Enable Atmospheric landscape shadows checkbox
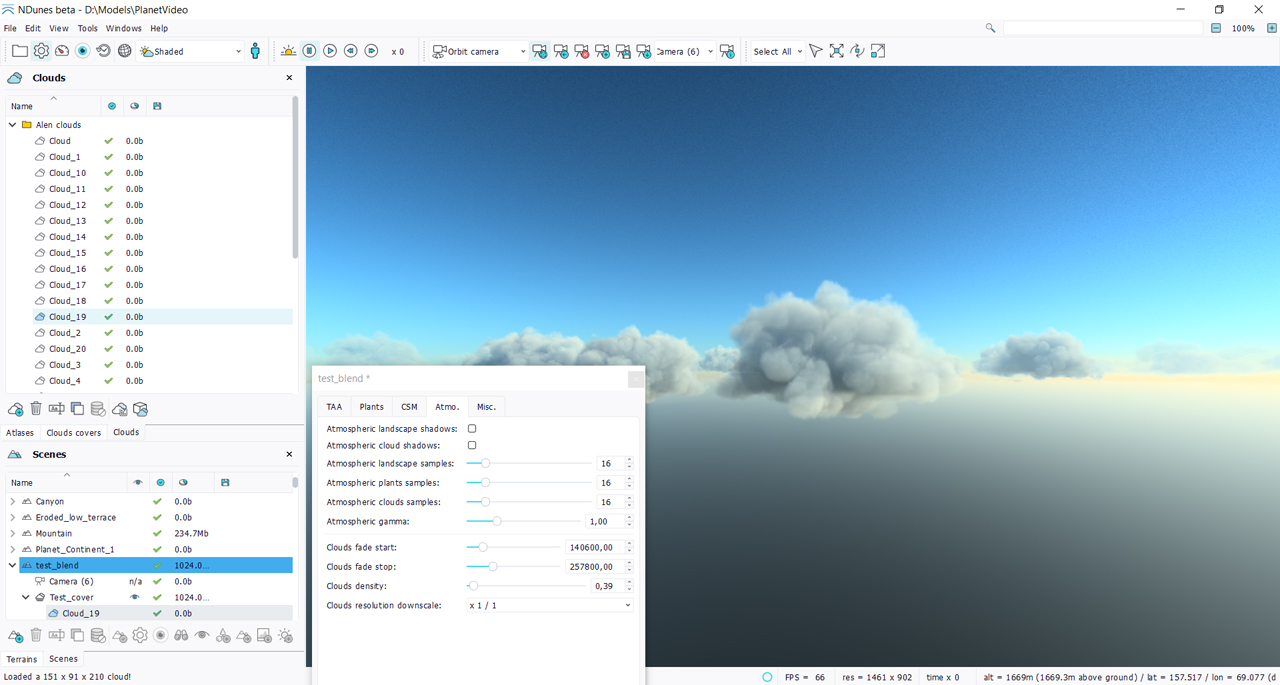 pyautogui.click(x=472, y=429)
